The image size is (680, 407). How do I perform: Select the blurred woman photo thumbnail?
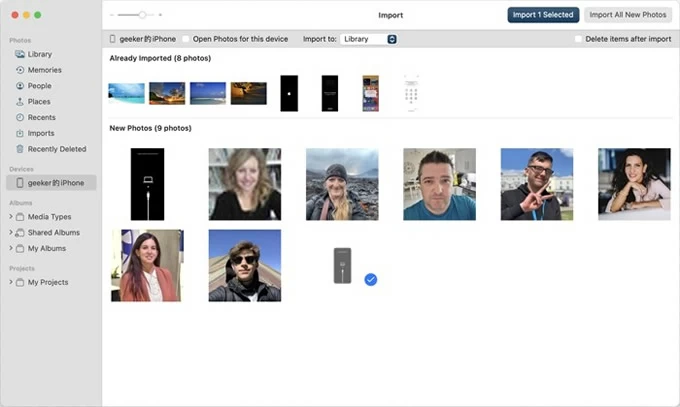point(244,184)
